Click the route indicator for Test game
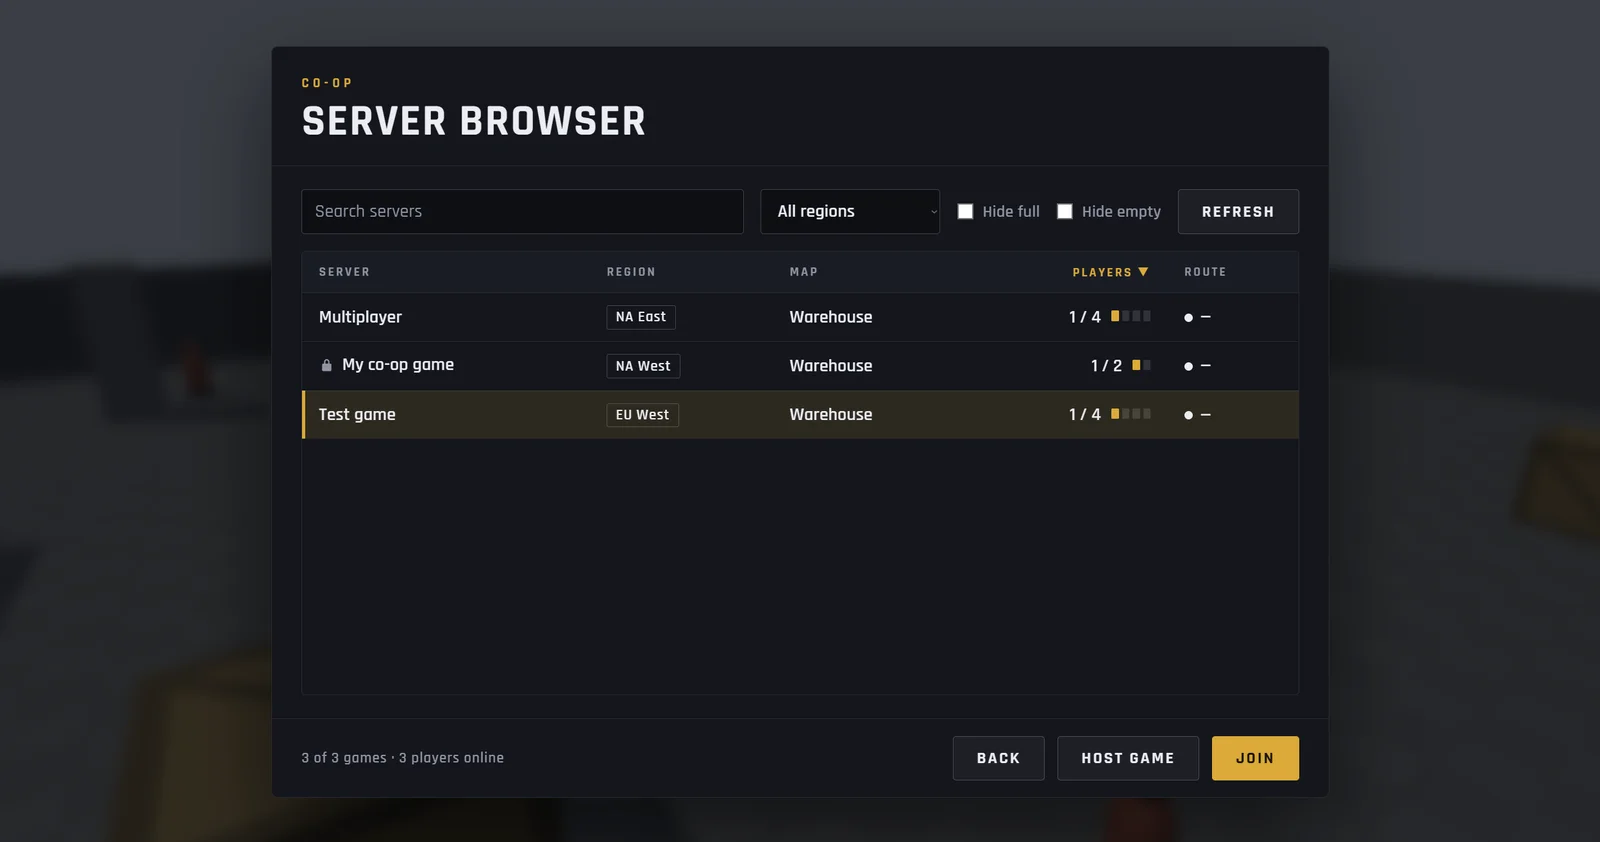This screenshot has width=1600, height=842. tap(1197, 415)
